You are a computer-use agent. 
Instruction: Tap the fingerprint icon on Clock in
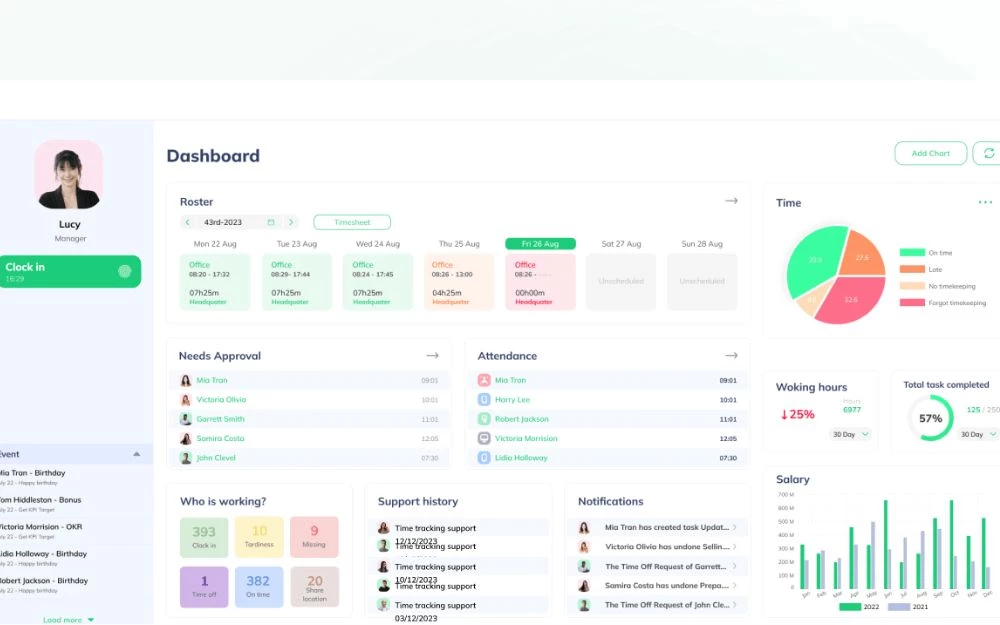pyautogui.click(x=125, y=270)
